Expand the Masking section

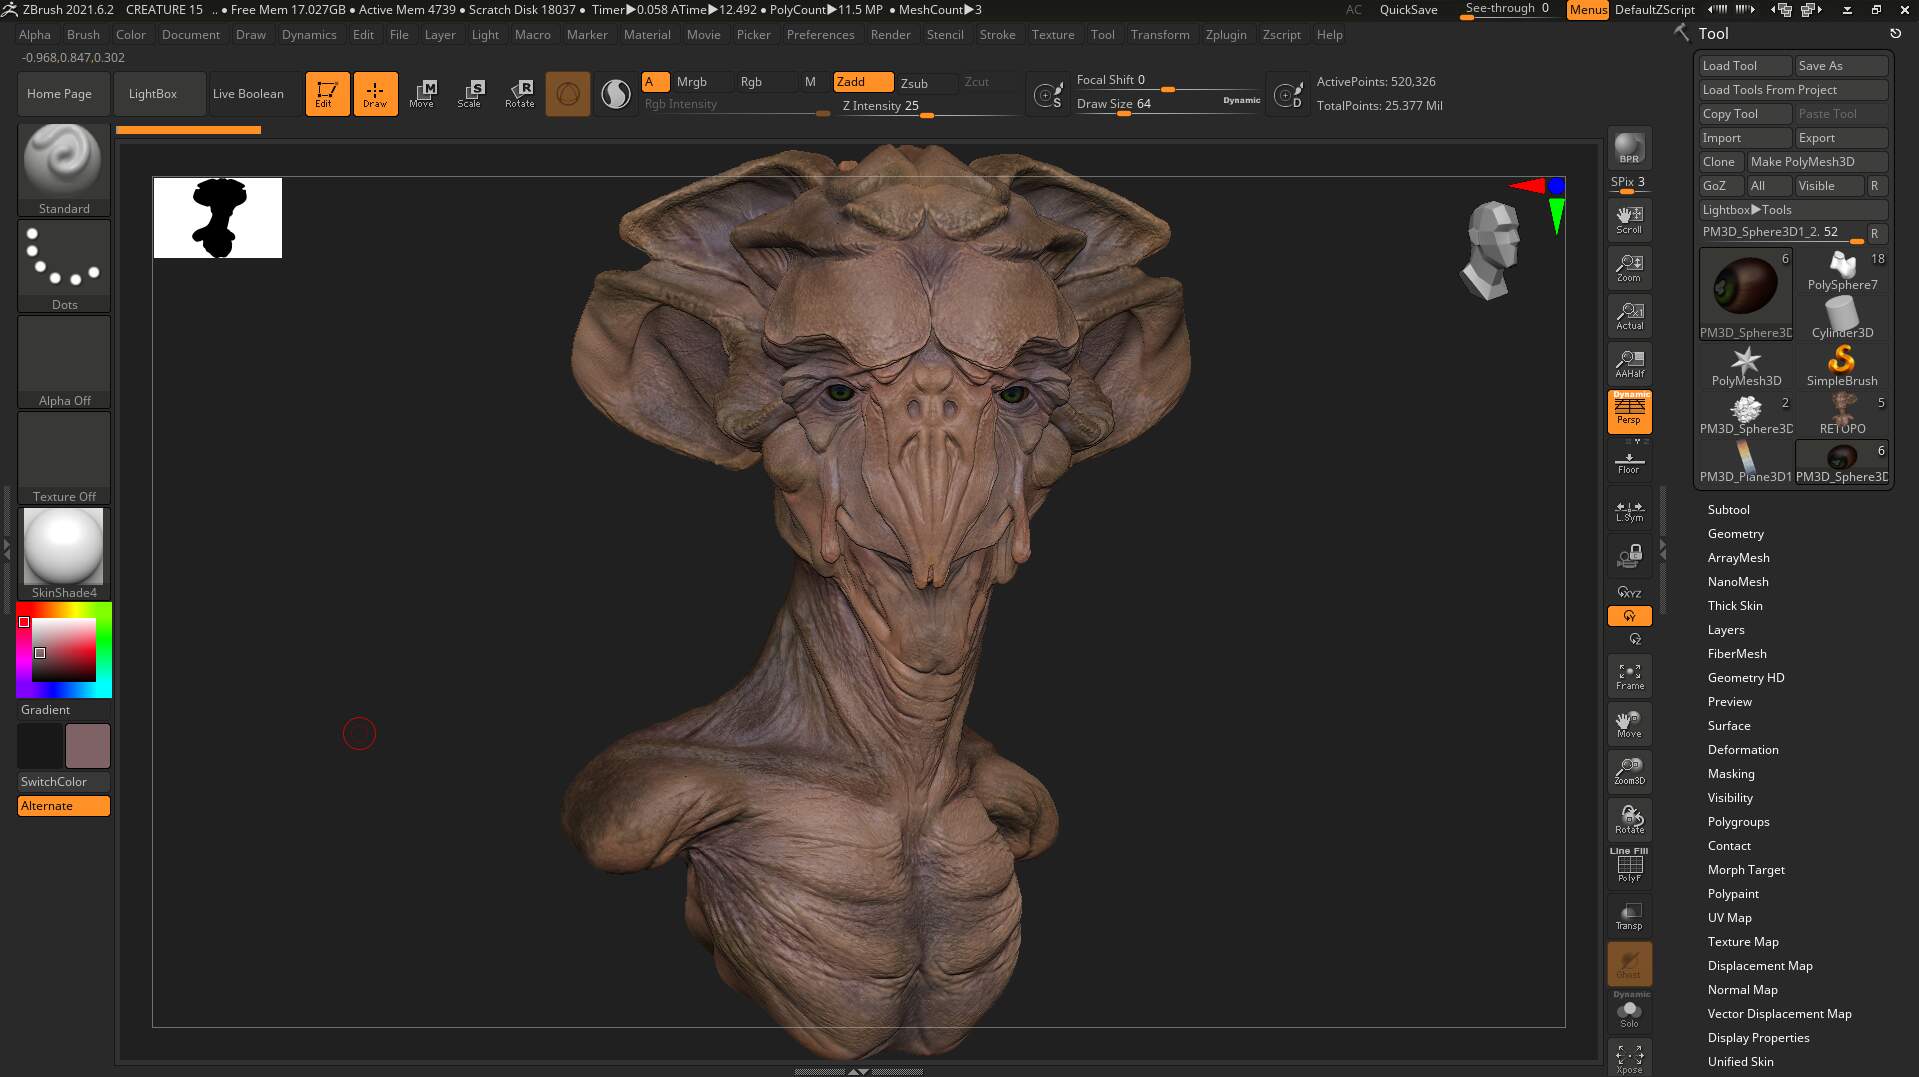click(1731, 774)
